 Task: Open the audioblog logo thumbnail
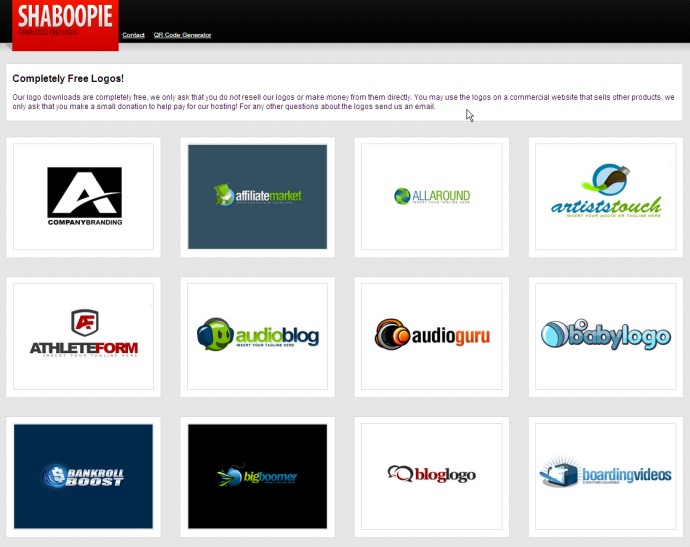point(257,337)
